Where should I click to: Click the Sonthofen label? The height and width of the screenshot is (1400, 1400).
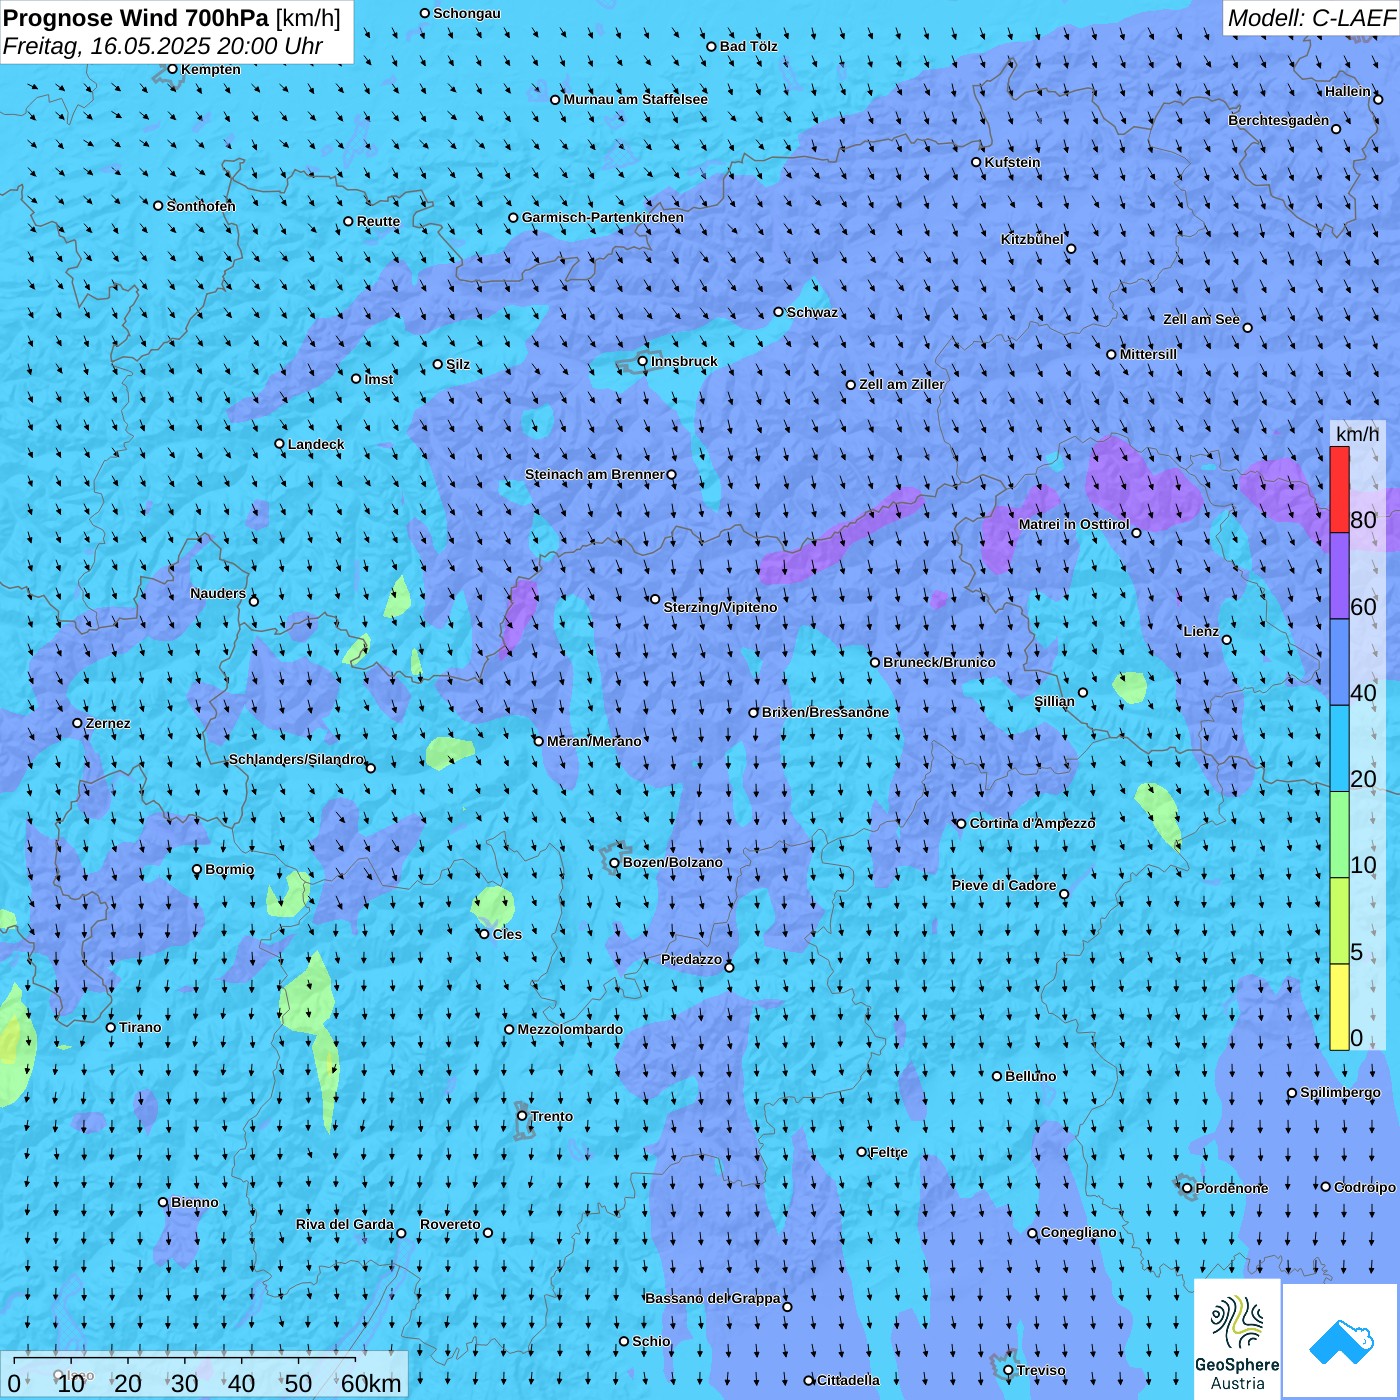pyautogui.click(x=201, y=206)
